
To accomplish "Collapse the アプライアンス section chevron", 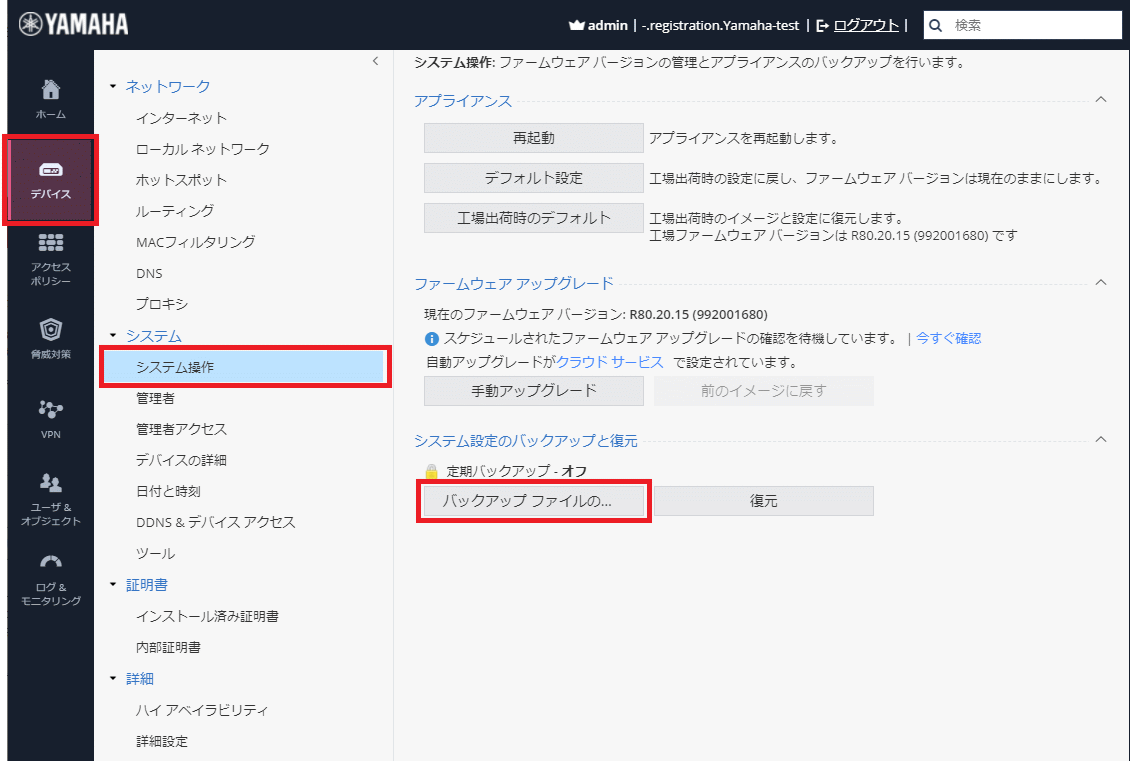I will click(1101, 100).
